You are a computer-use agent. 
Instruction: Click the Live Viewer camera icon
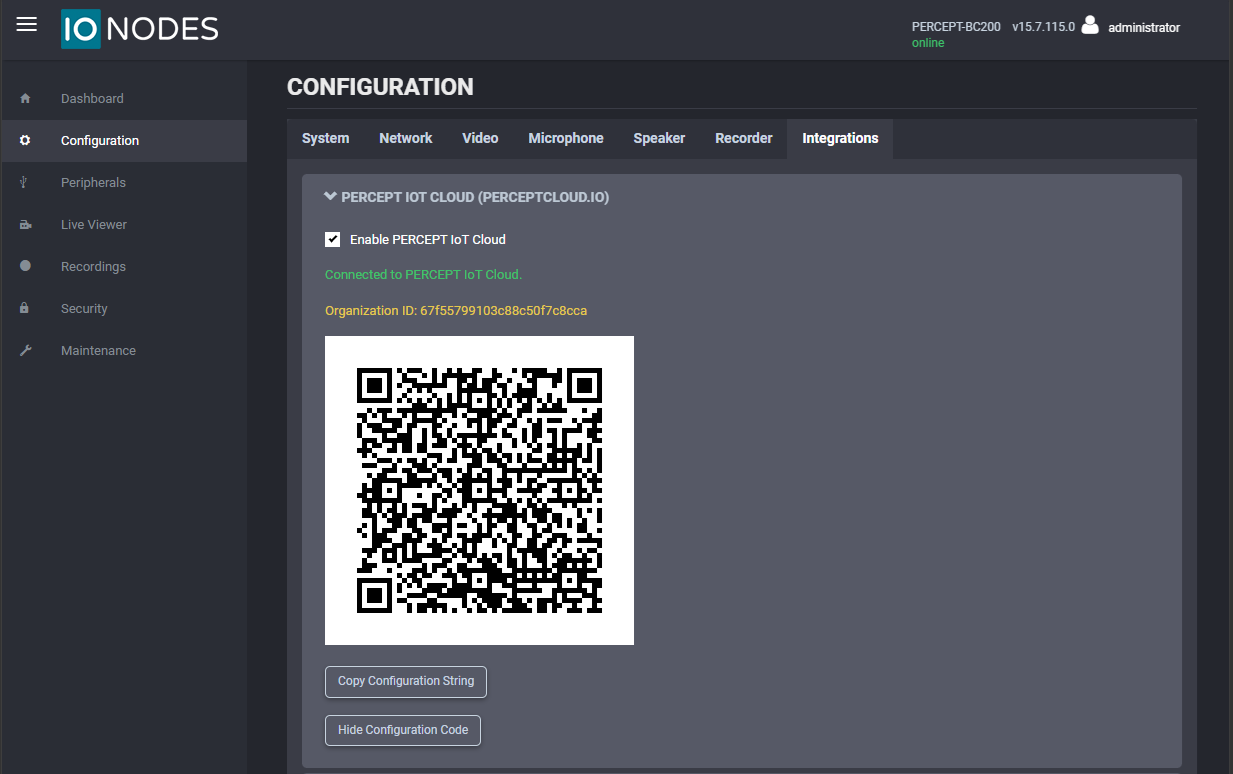pyautogui.click(x=25, y=225)
